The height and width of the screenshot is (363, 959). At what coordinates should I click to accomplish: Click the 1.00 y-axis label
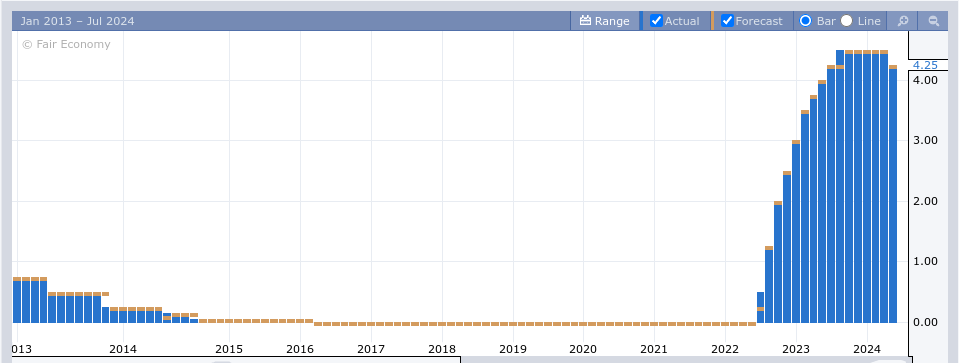coord(925,261)
